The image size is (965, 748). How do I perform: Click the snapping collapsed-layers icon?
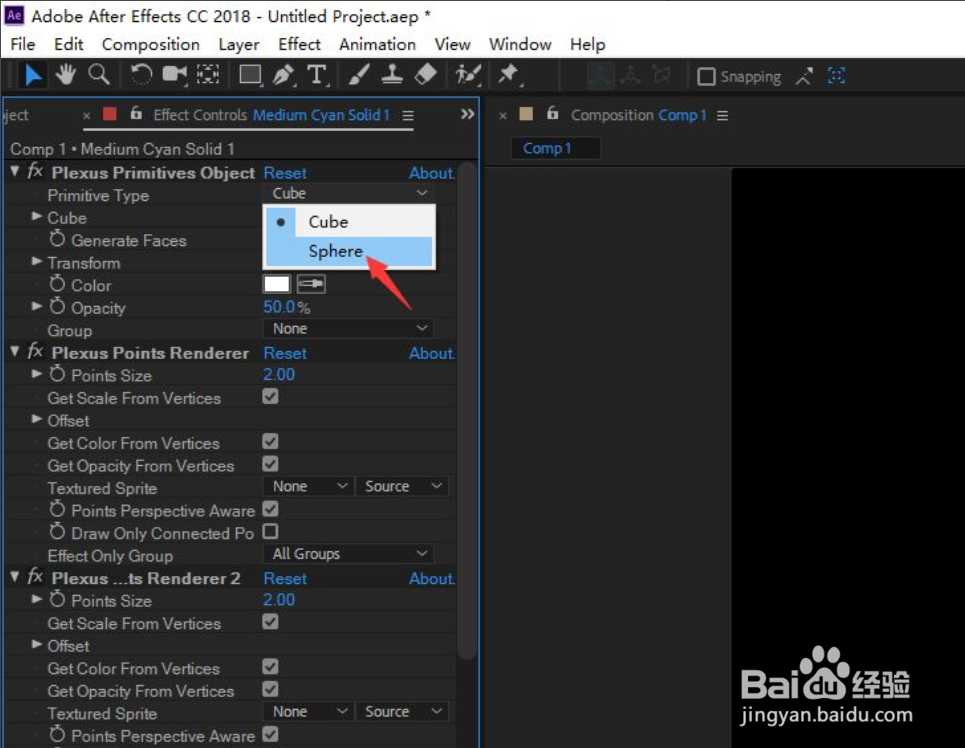804,76
